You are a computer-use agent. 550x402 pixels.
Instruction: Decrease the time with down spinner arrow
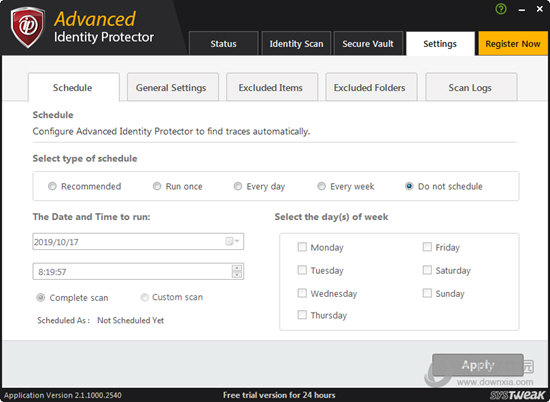(237, 275)
